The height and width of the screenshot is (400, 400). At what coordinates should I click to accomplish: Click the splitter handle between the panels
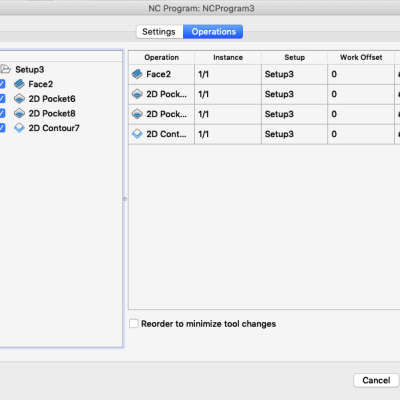[x=125, y=199]
